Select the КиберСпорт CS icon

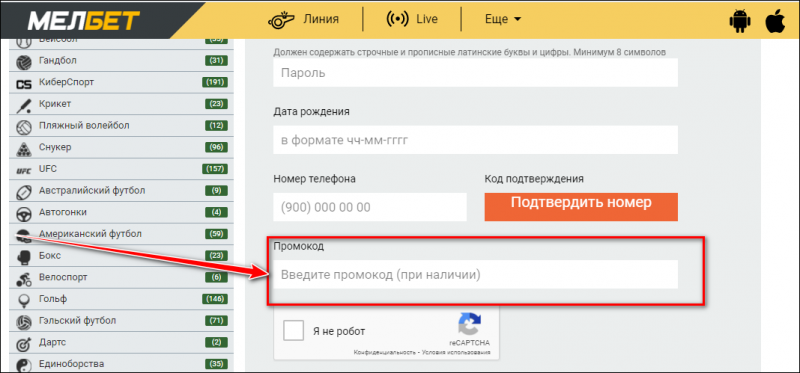pos(23,84)
